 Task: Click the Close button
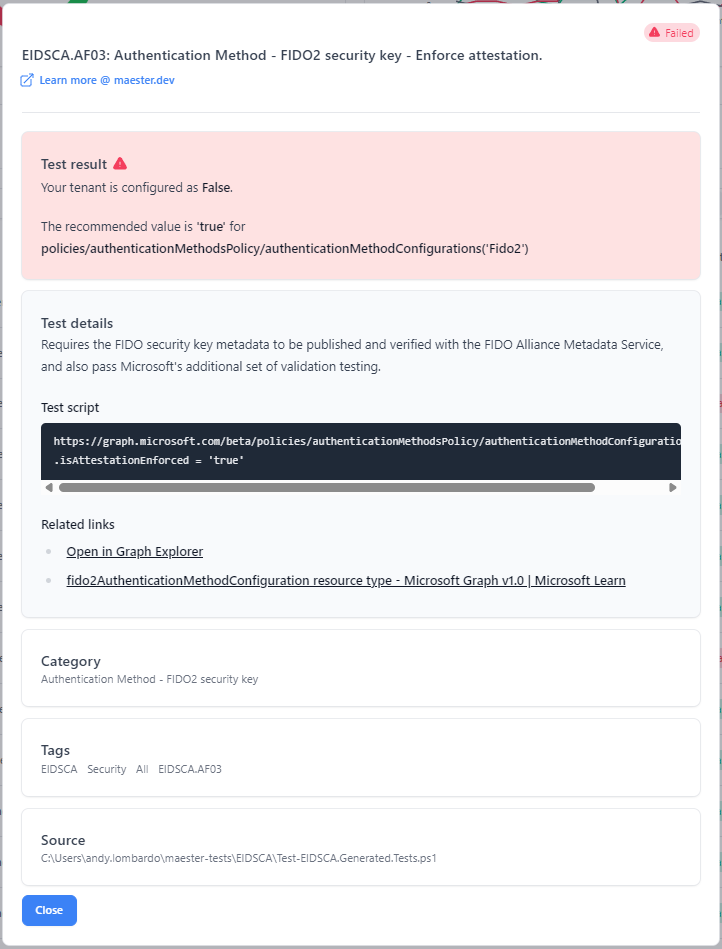point(49,910)
